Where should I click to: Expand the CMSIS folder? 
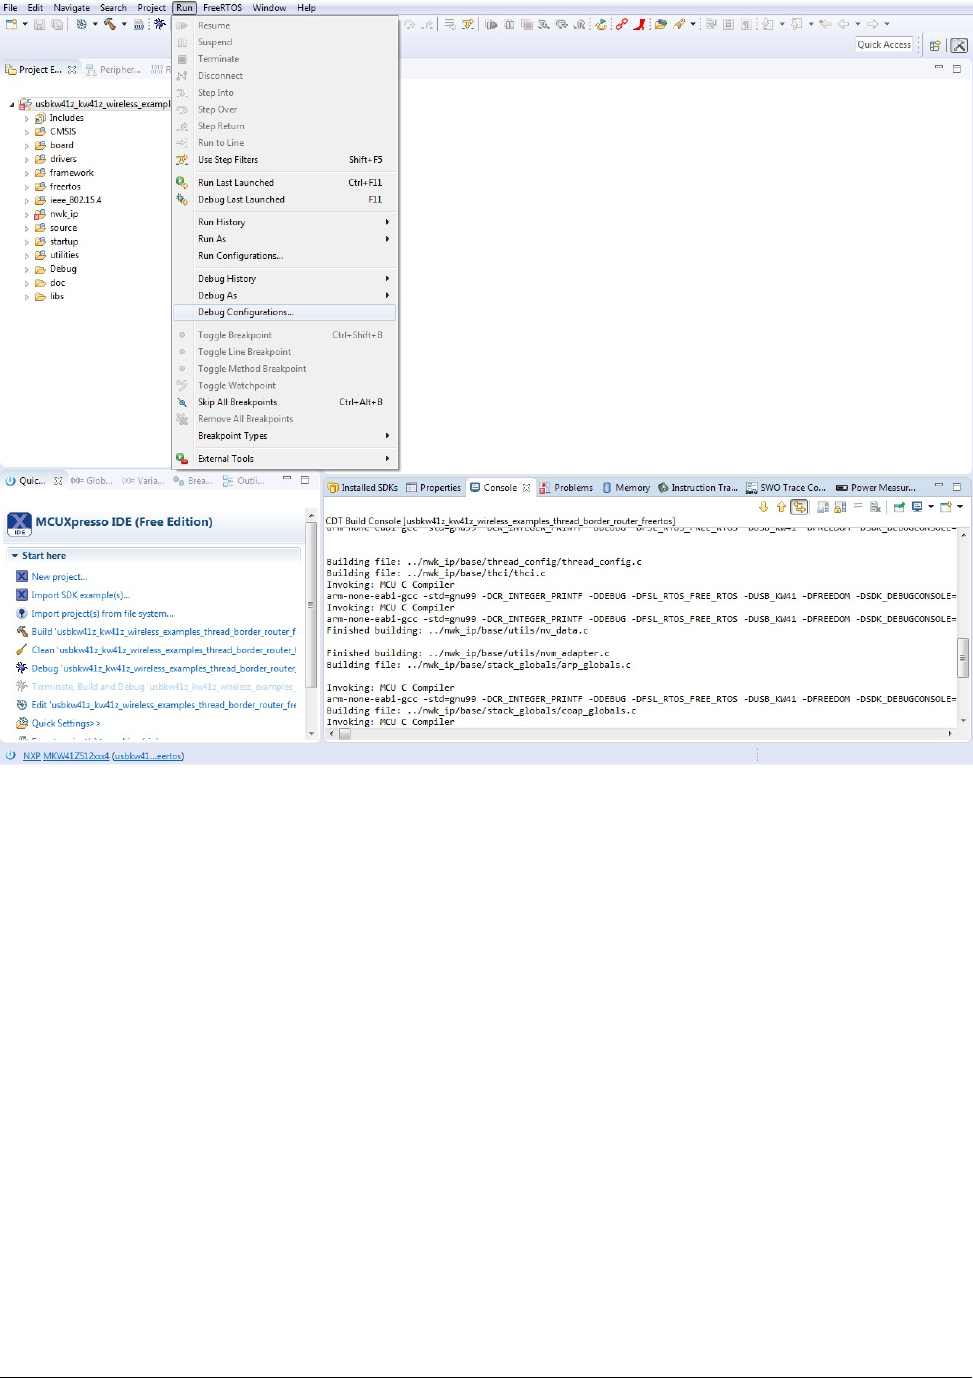[27, 132]
